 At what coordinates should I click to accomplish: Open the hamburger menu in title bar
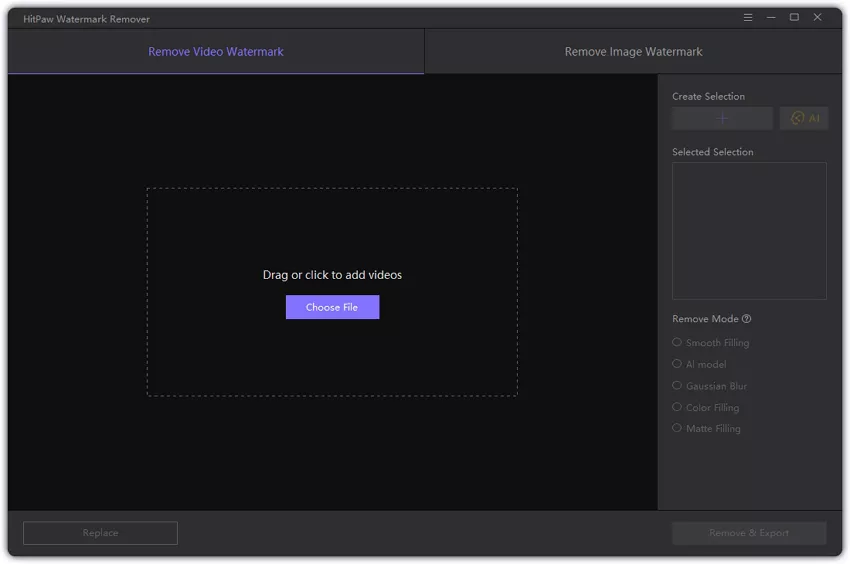748,18
